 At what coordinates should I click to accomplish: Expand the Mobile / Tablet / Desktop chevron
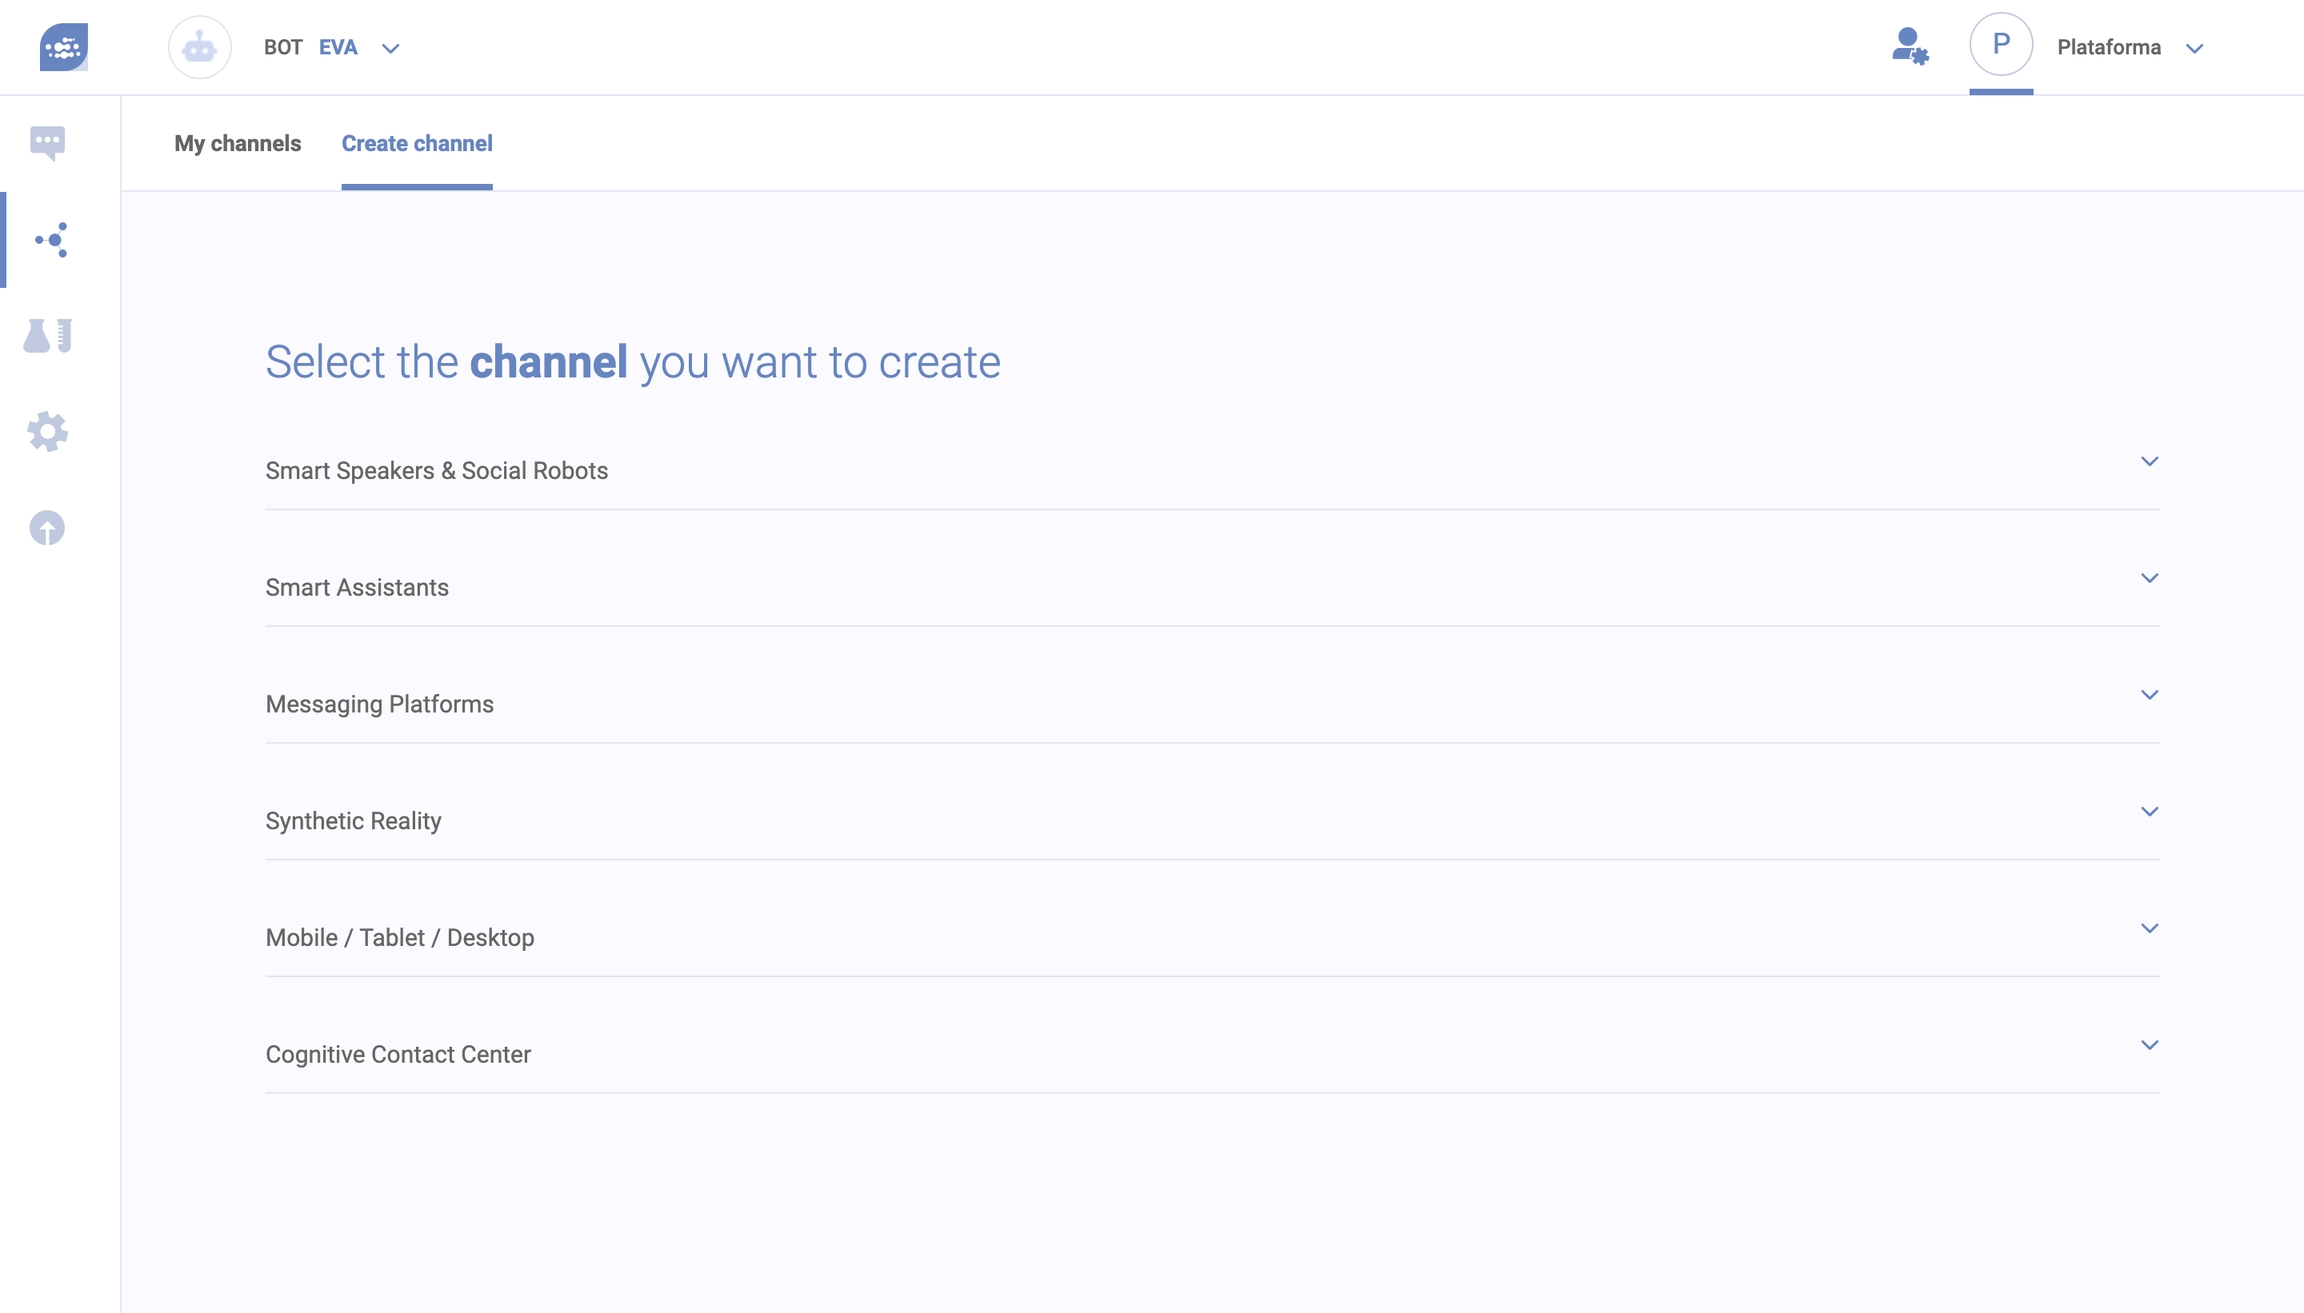point(2149,929)
